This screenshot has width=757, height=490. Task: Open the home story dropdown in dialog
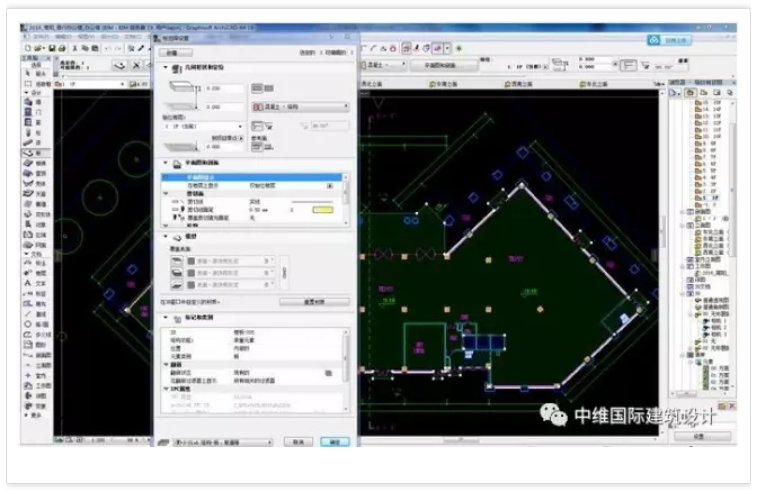[x=203, y=126]
